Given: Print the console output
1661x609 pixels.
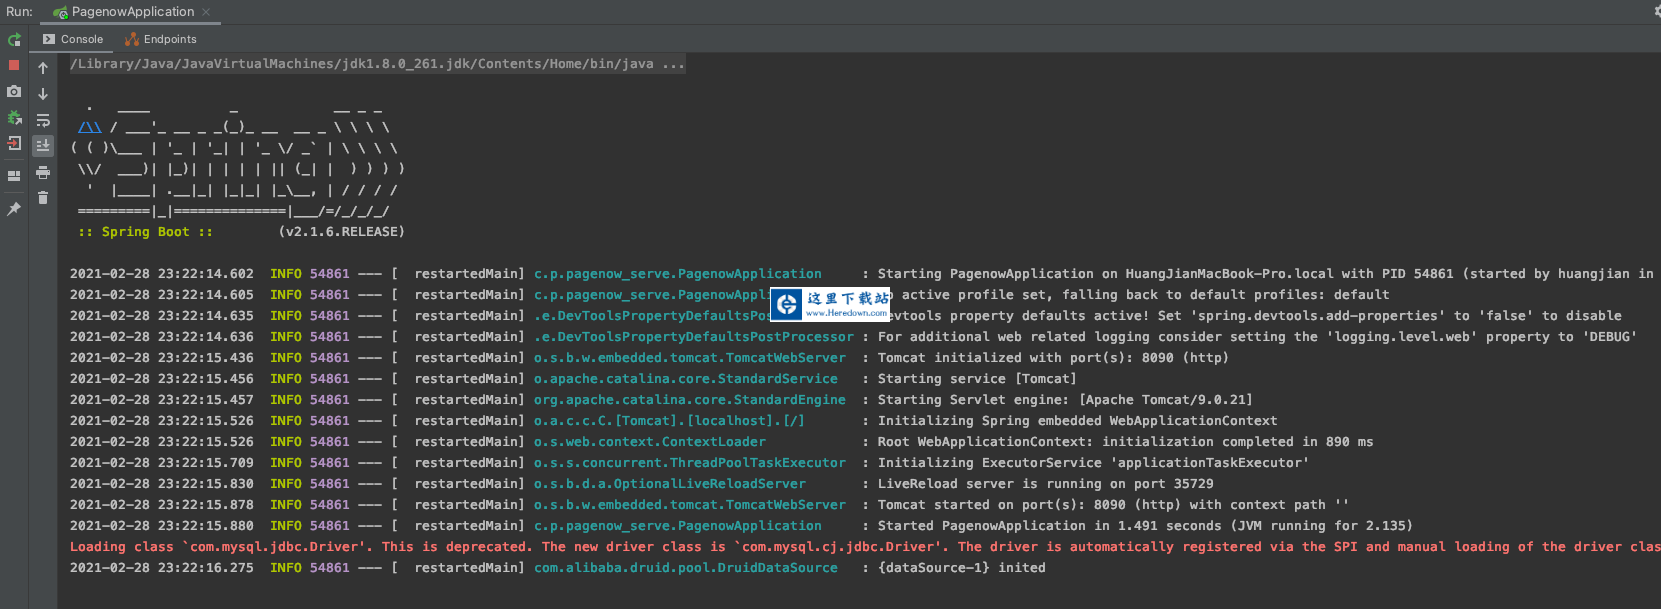Looking at the screenshot, I should 43,172.
